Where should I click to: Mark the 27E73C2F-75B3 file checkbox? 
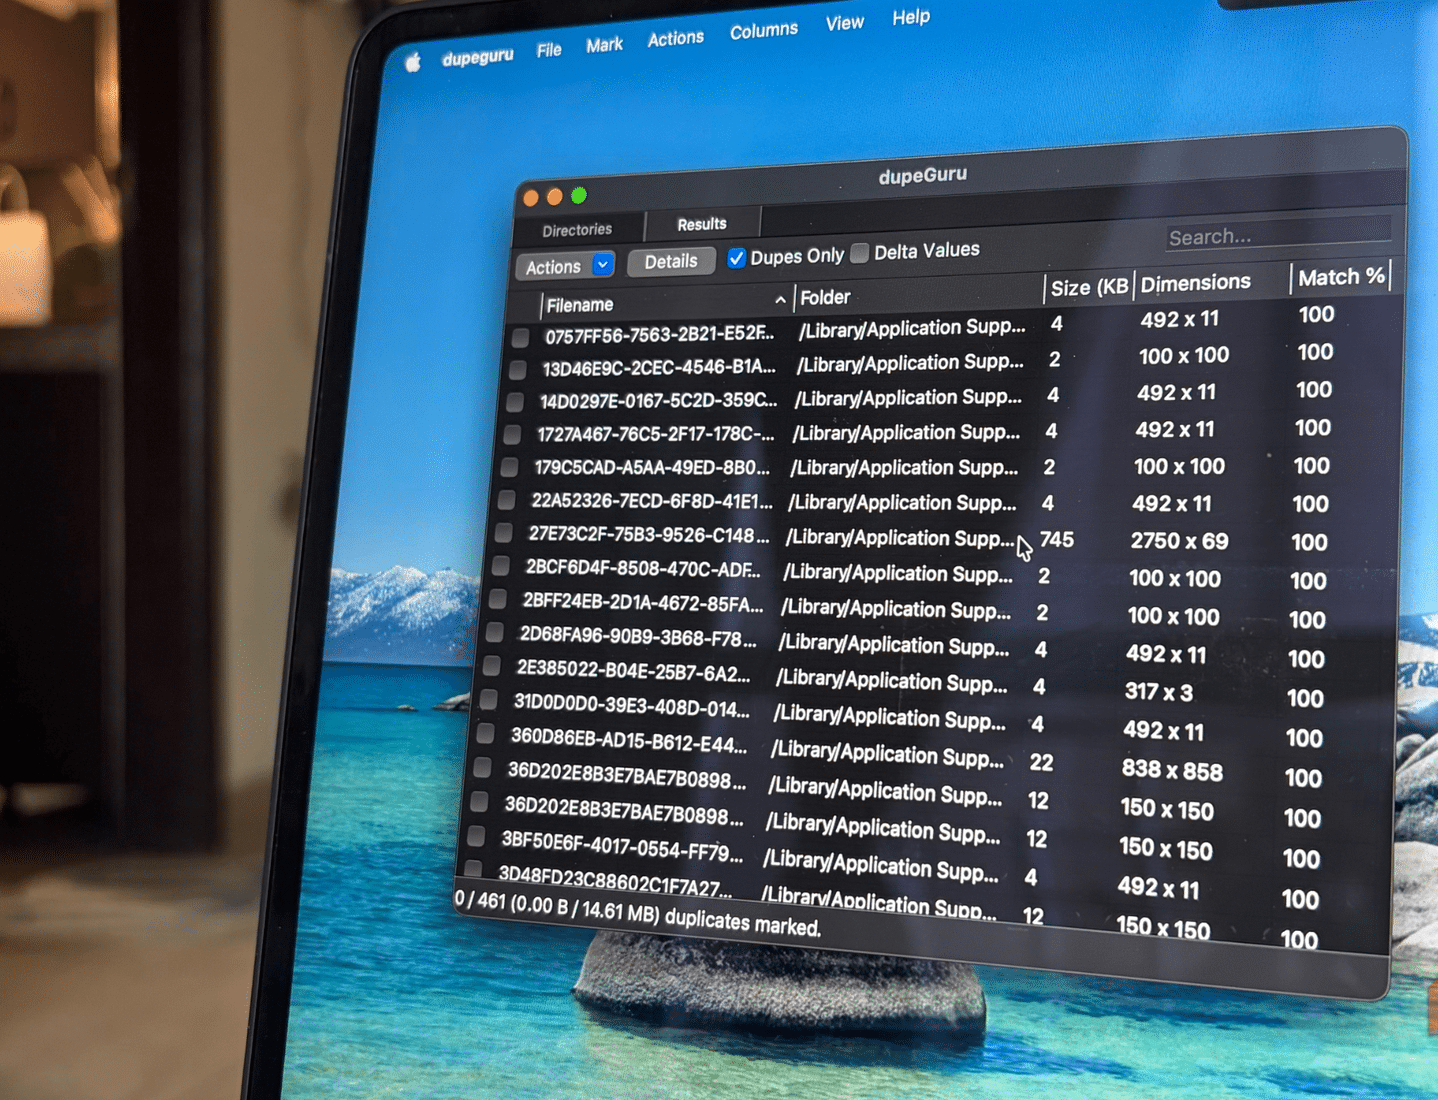(503, 532)
